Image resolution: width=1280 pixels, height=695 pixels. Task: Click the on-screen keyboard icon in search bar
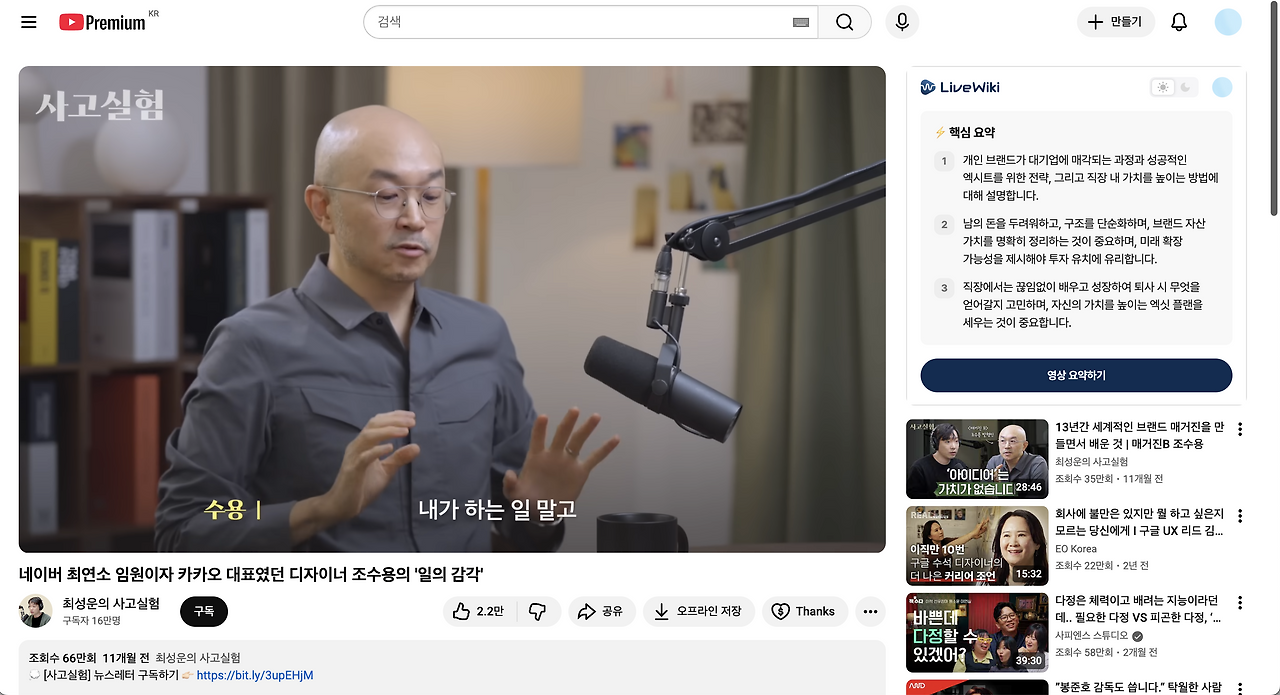coord(799,21)
